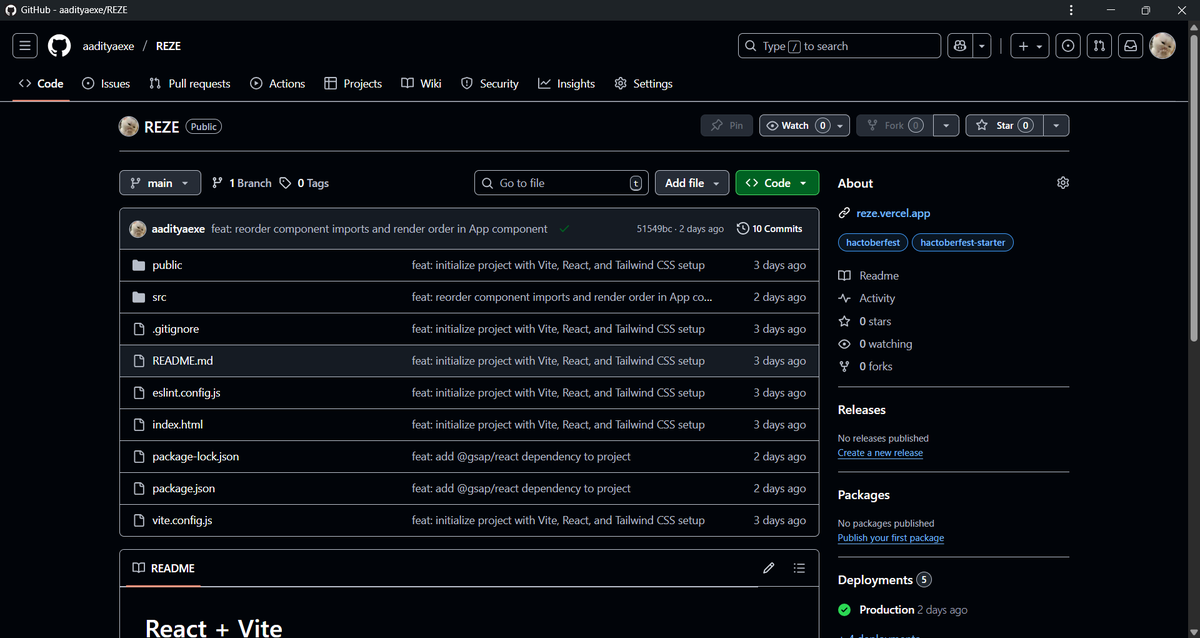Open the 0 watching link

[875, 344]
